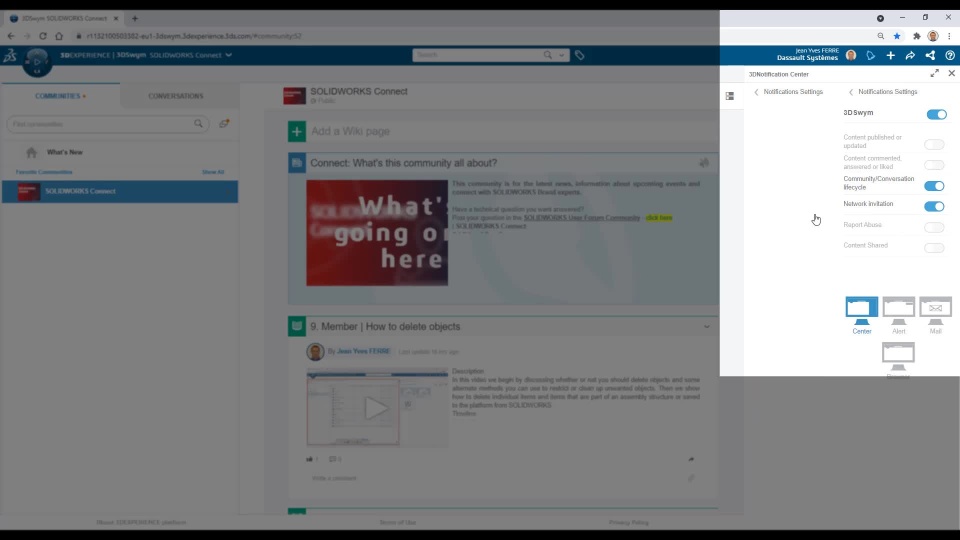This screenshot has height=540, width=960.
Task: Open a new browser tab
Action: click(135, 18)
